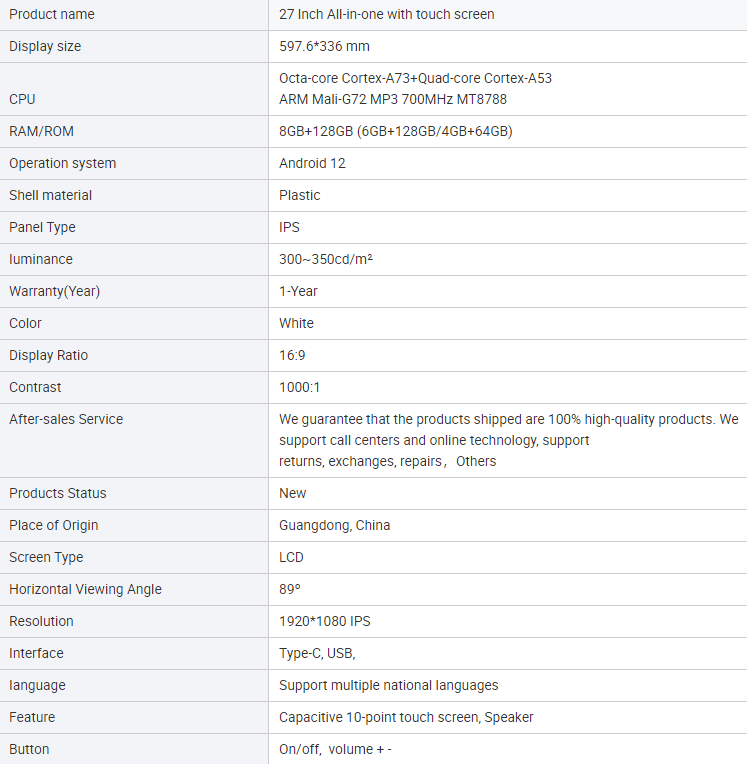The width and height of the screenshot is (747, 764).
Task: Click the Display Ratio 16:9 value
Action: (292, 355)
